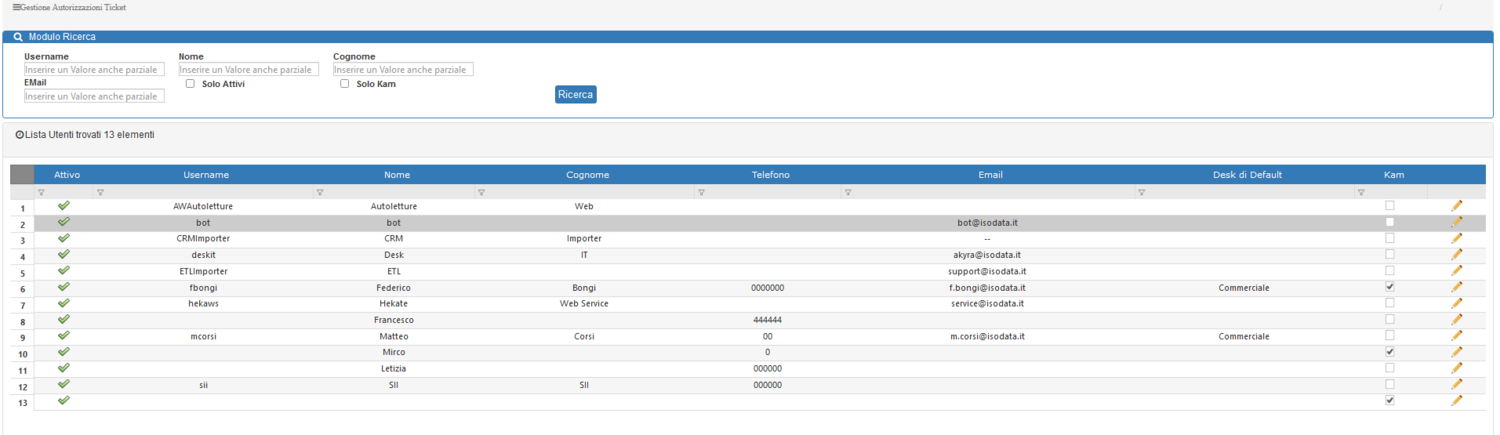Screen dimensions: 1500x435
Task: Click the green active checkmark for AWAutoletture
Action: coord(64,205)
